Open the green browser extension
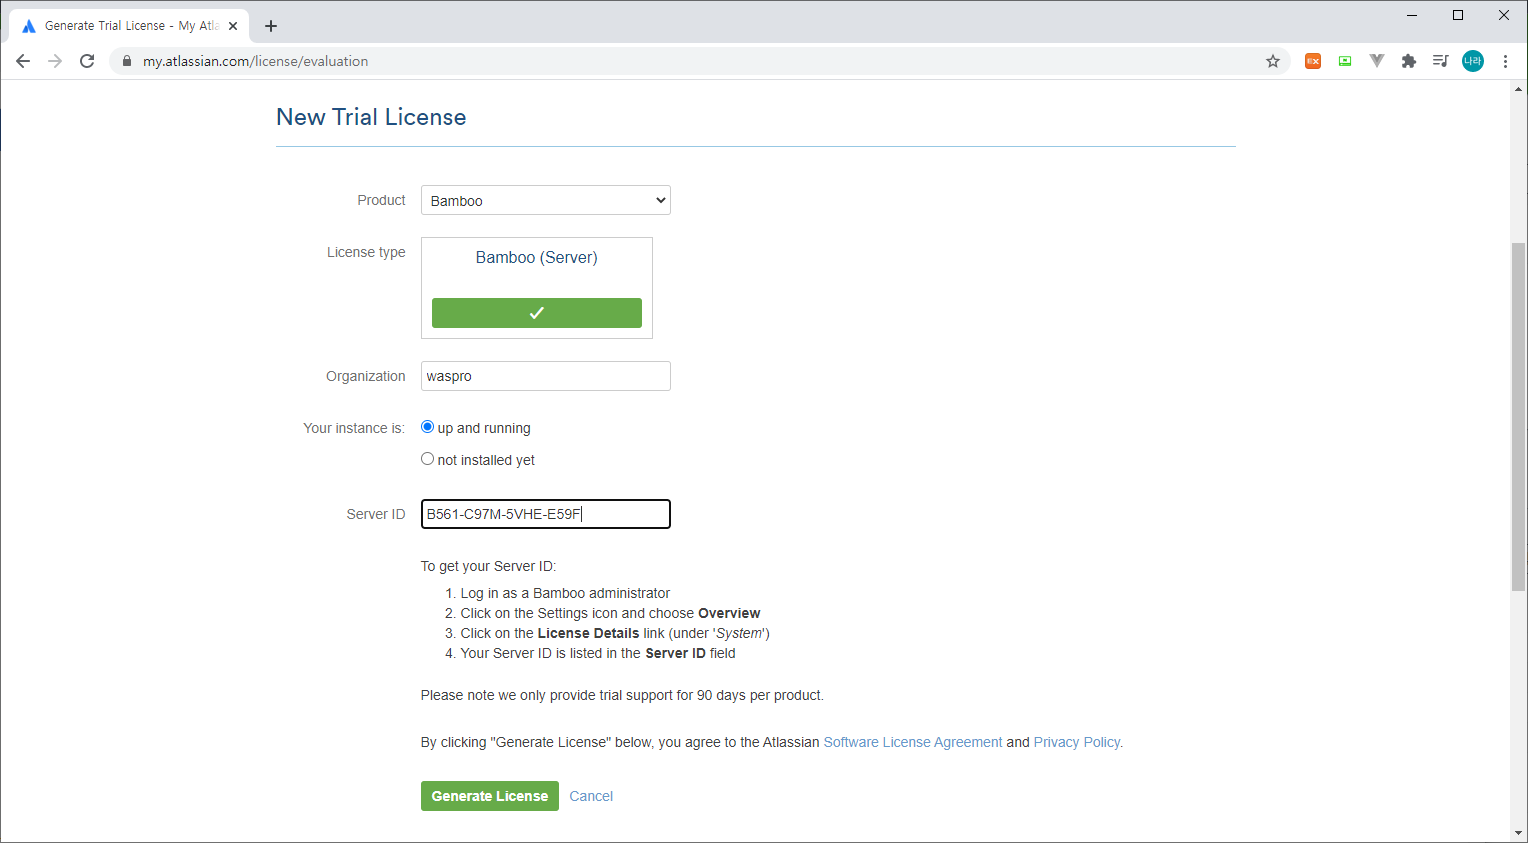This screenshot has height=843, width=1528. click(1345, 61)
